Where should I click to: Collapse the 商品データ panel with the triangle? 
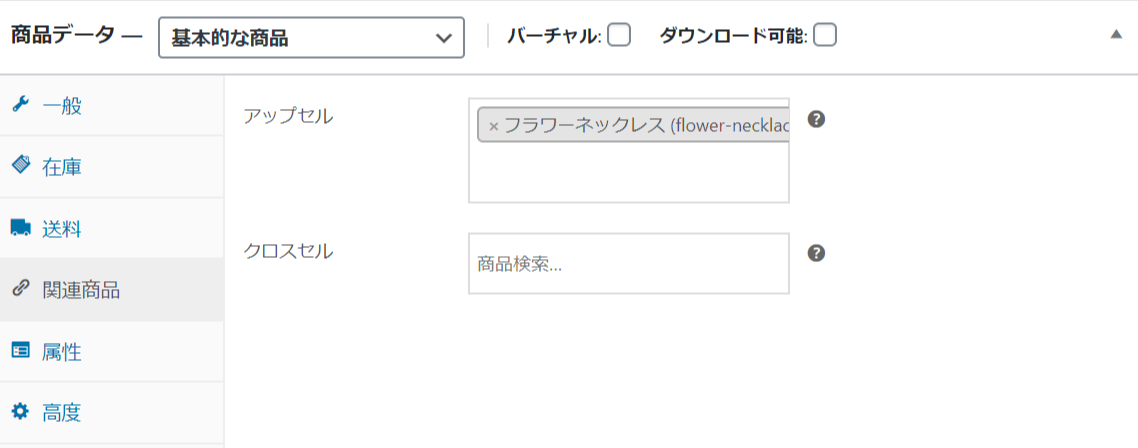point(1116,35)
